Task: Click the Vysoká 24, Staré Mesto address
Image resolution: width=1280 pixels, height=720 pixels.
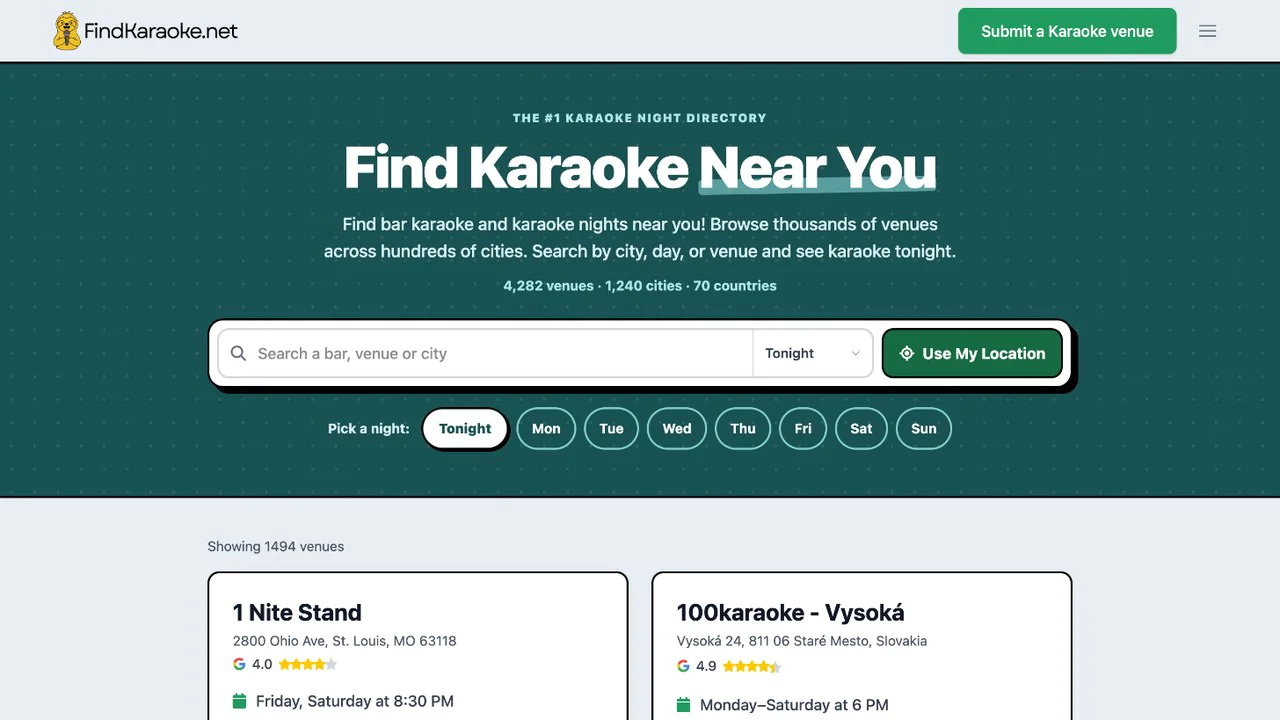Action: pos(802,640)
